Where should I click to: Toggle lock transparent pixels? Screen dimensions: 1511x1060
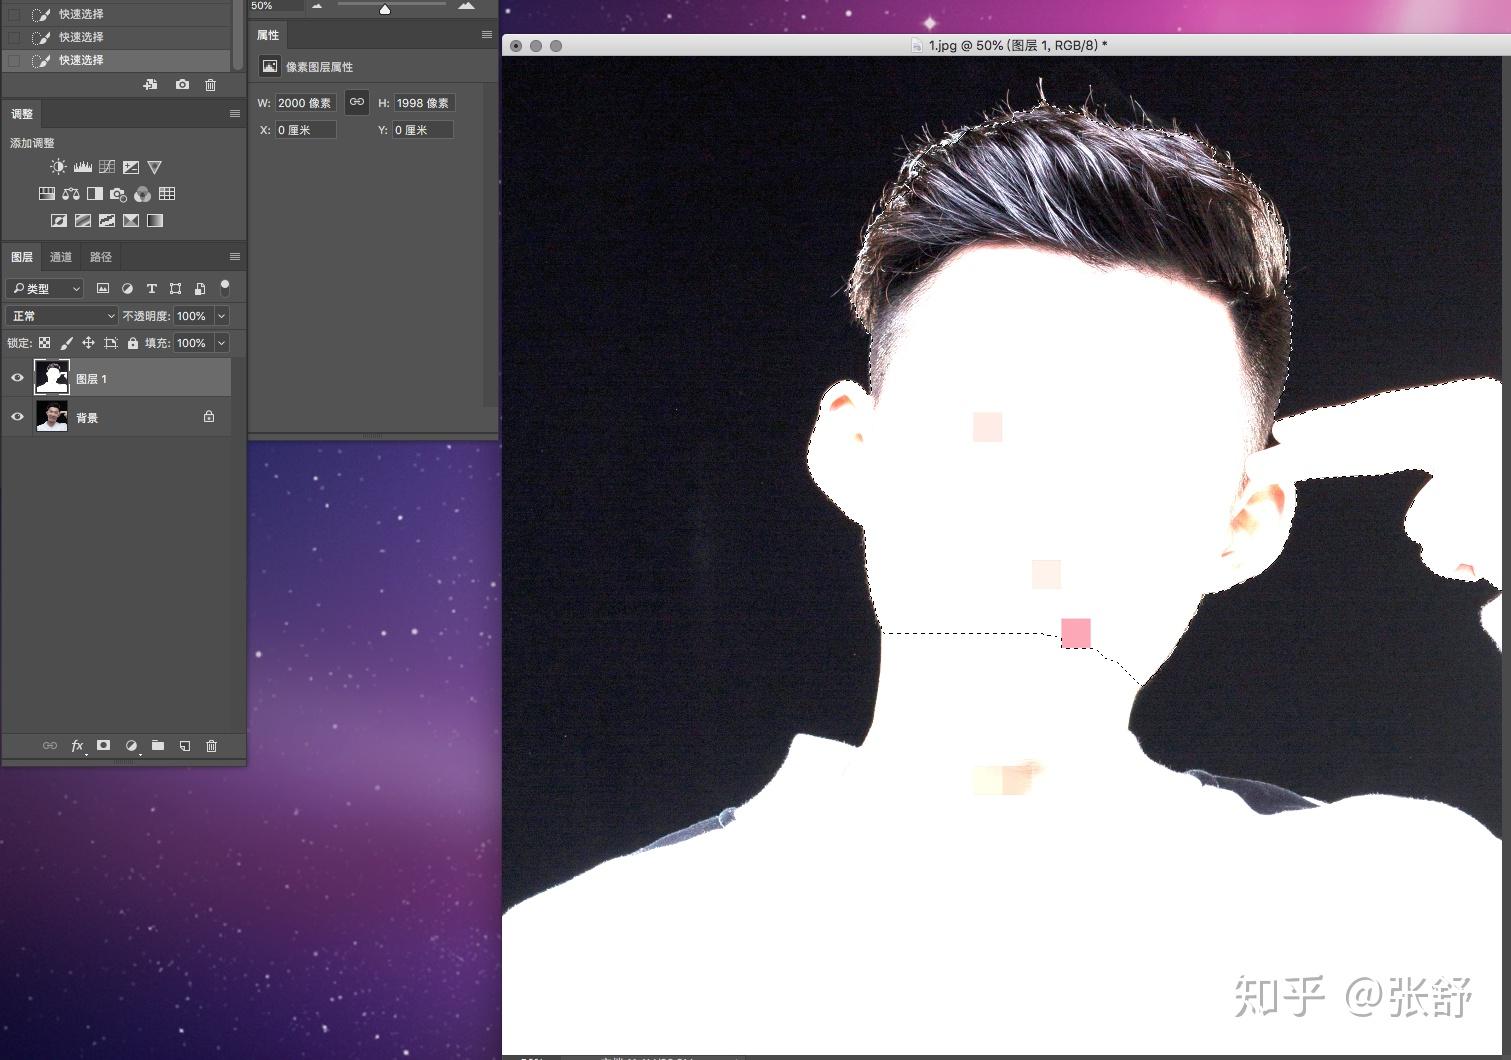click(44, 343)
